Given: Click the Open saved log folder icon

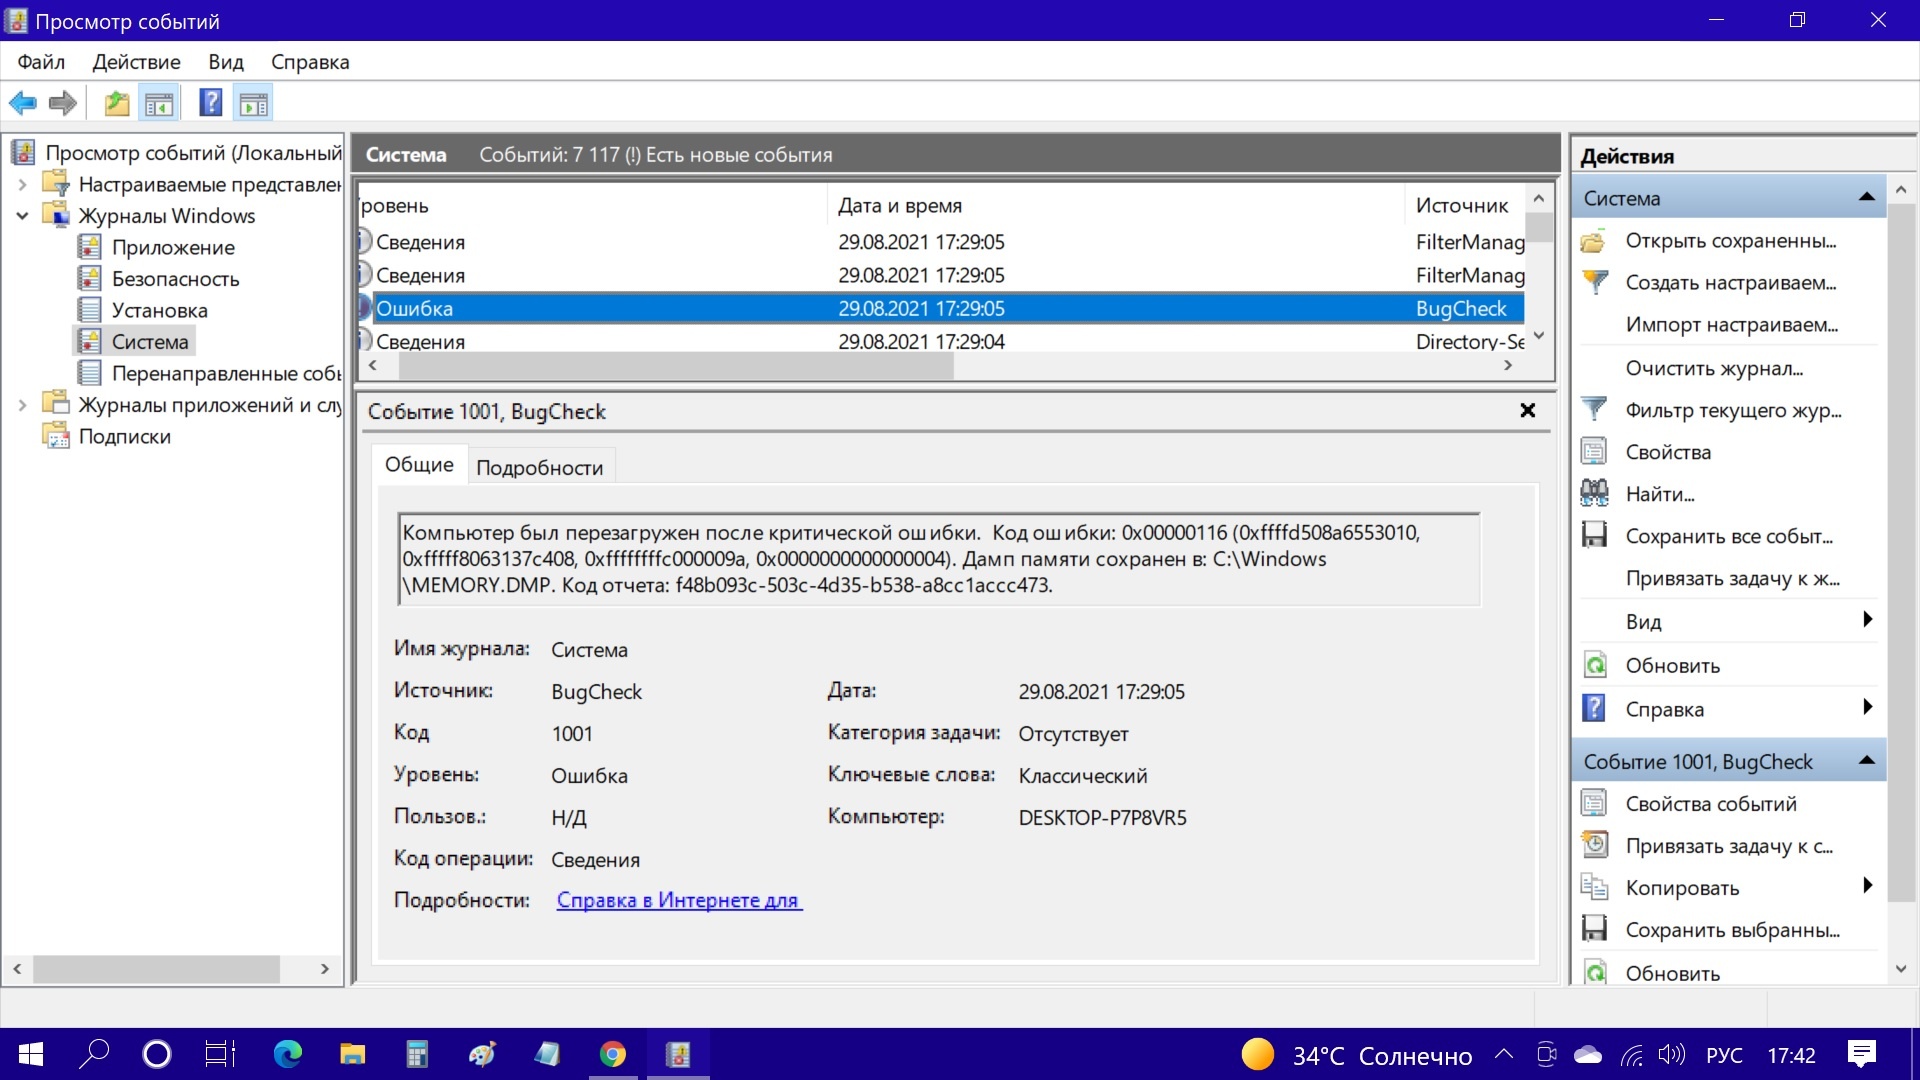Looking at the screenshot, I should pyautogui.click(x=1594, y=241).
